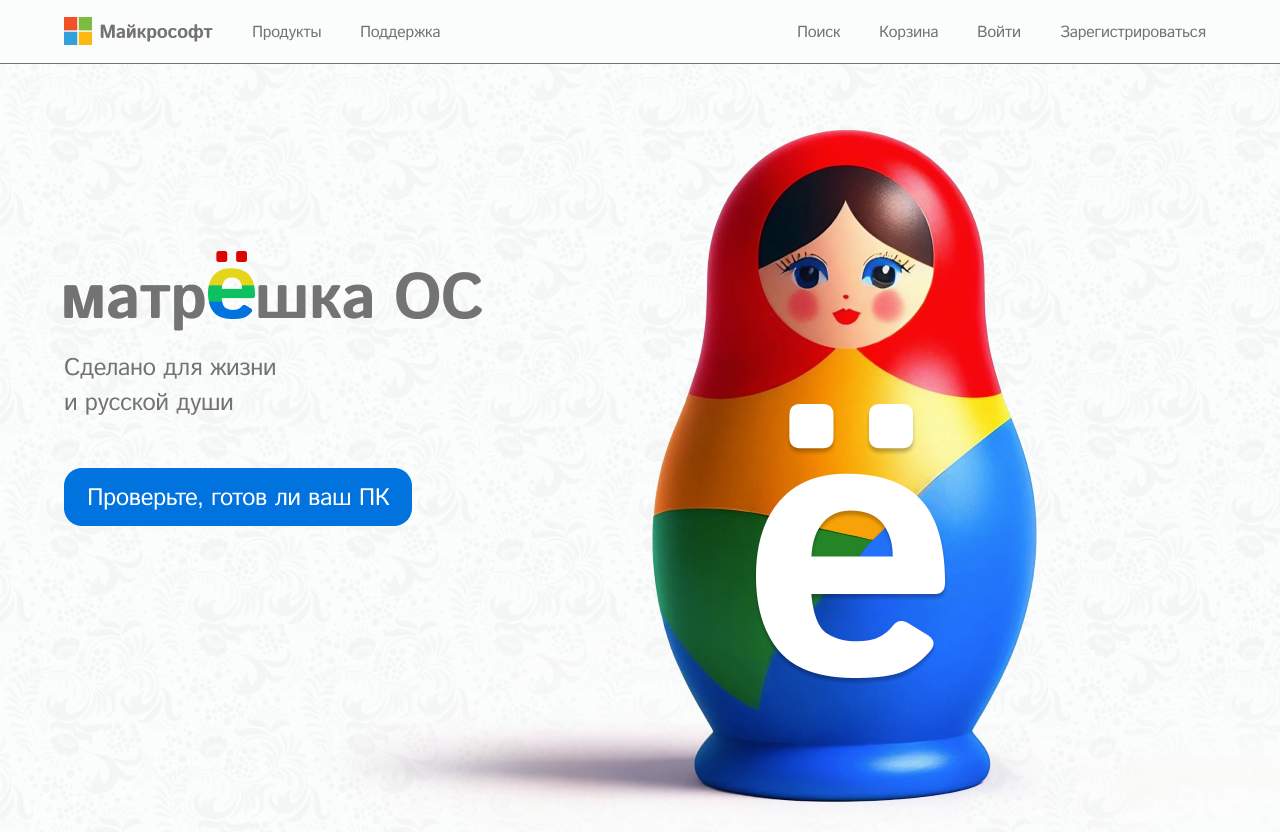Click the ОС text in the title

tap(438, 297)
